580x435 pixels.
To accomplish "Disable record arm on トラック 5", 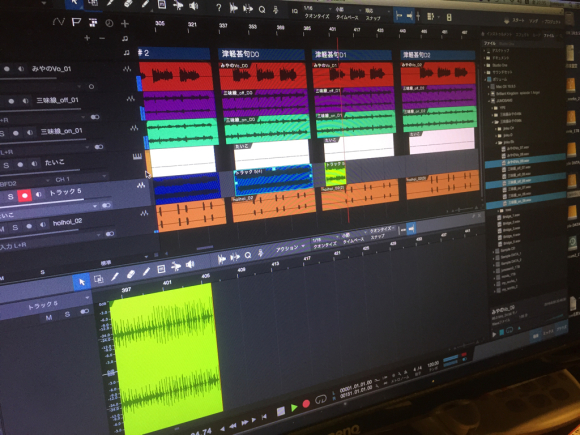I will coord(25,196).
